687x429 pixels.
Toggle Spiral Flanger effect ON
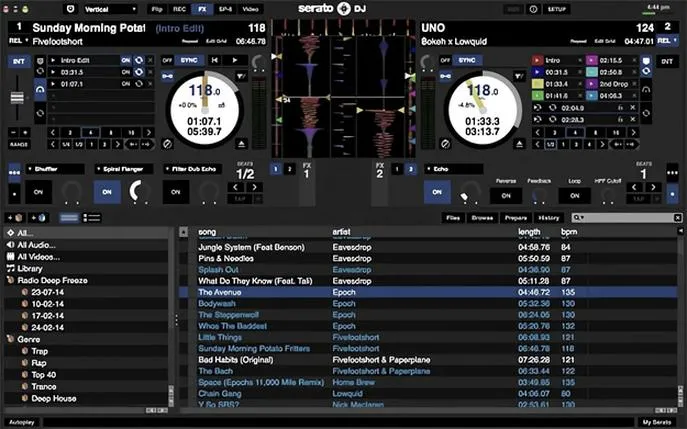pyautogui.click(x=107, y=192)
